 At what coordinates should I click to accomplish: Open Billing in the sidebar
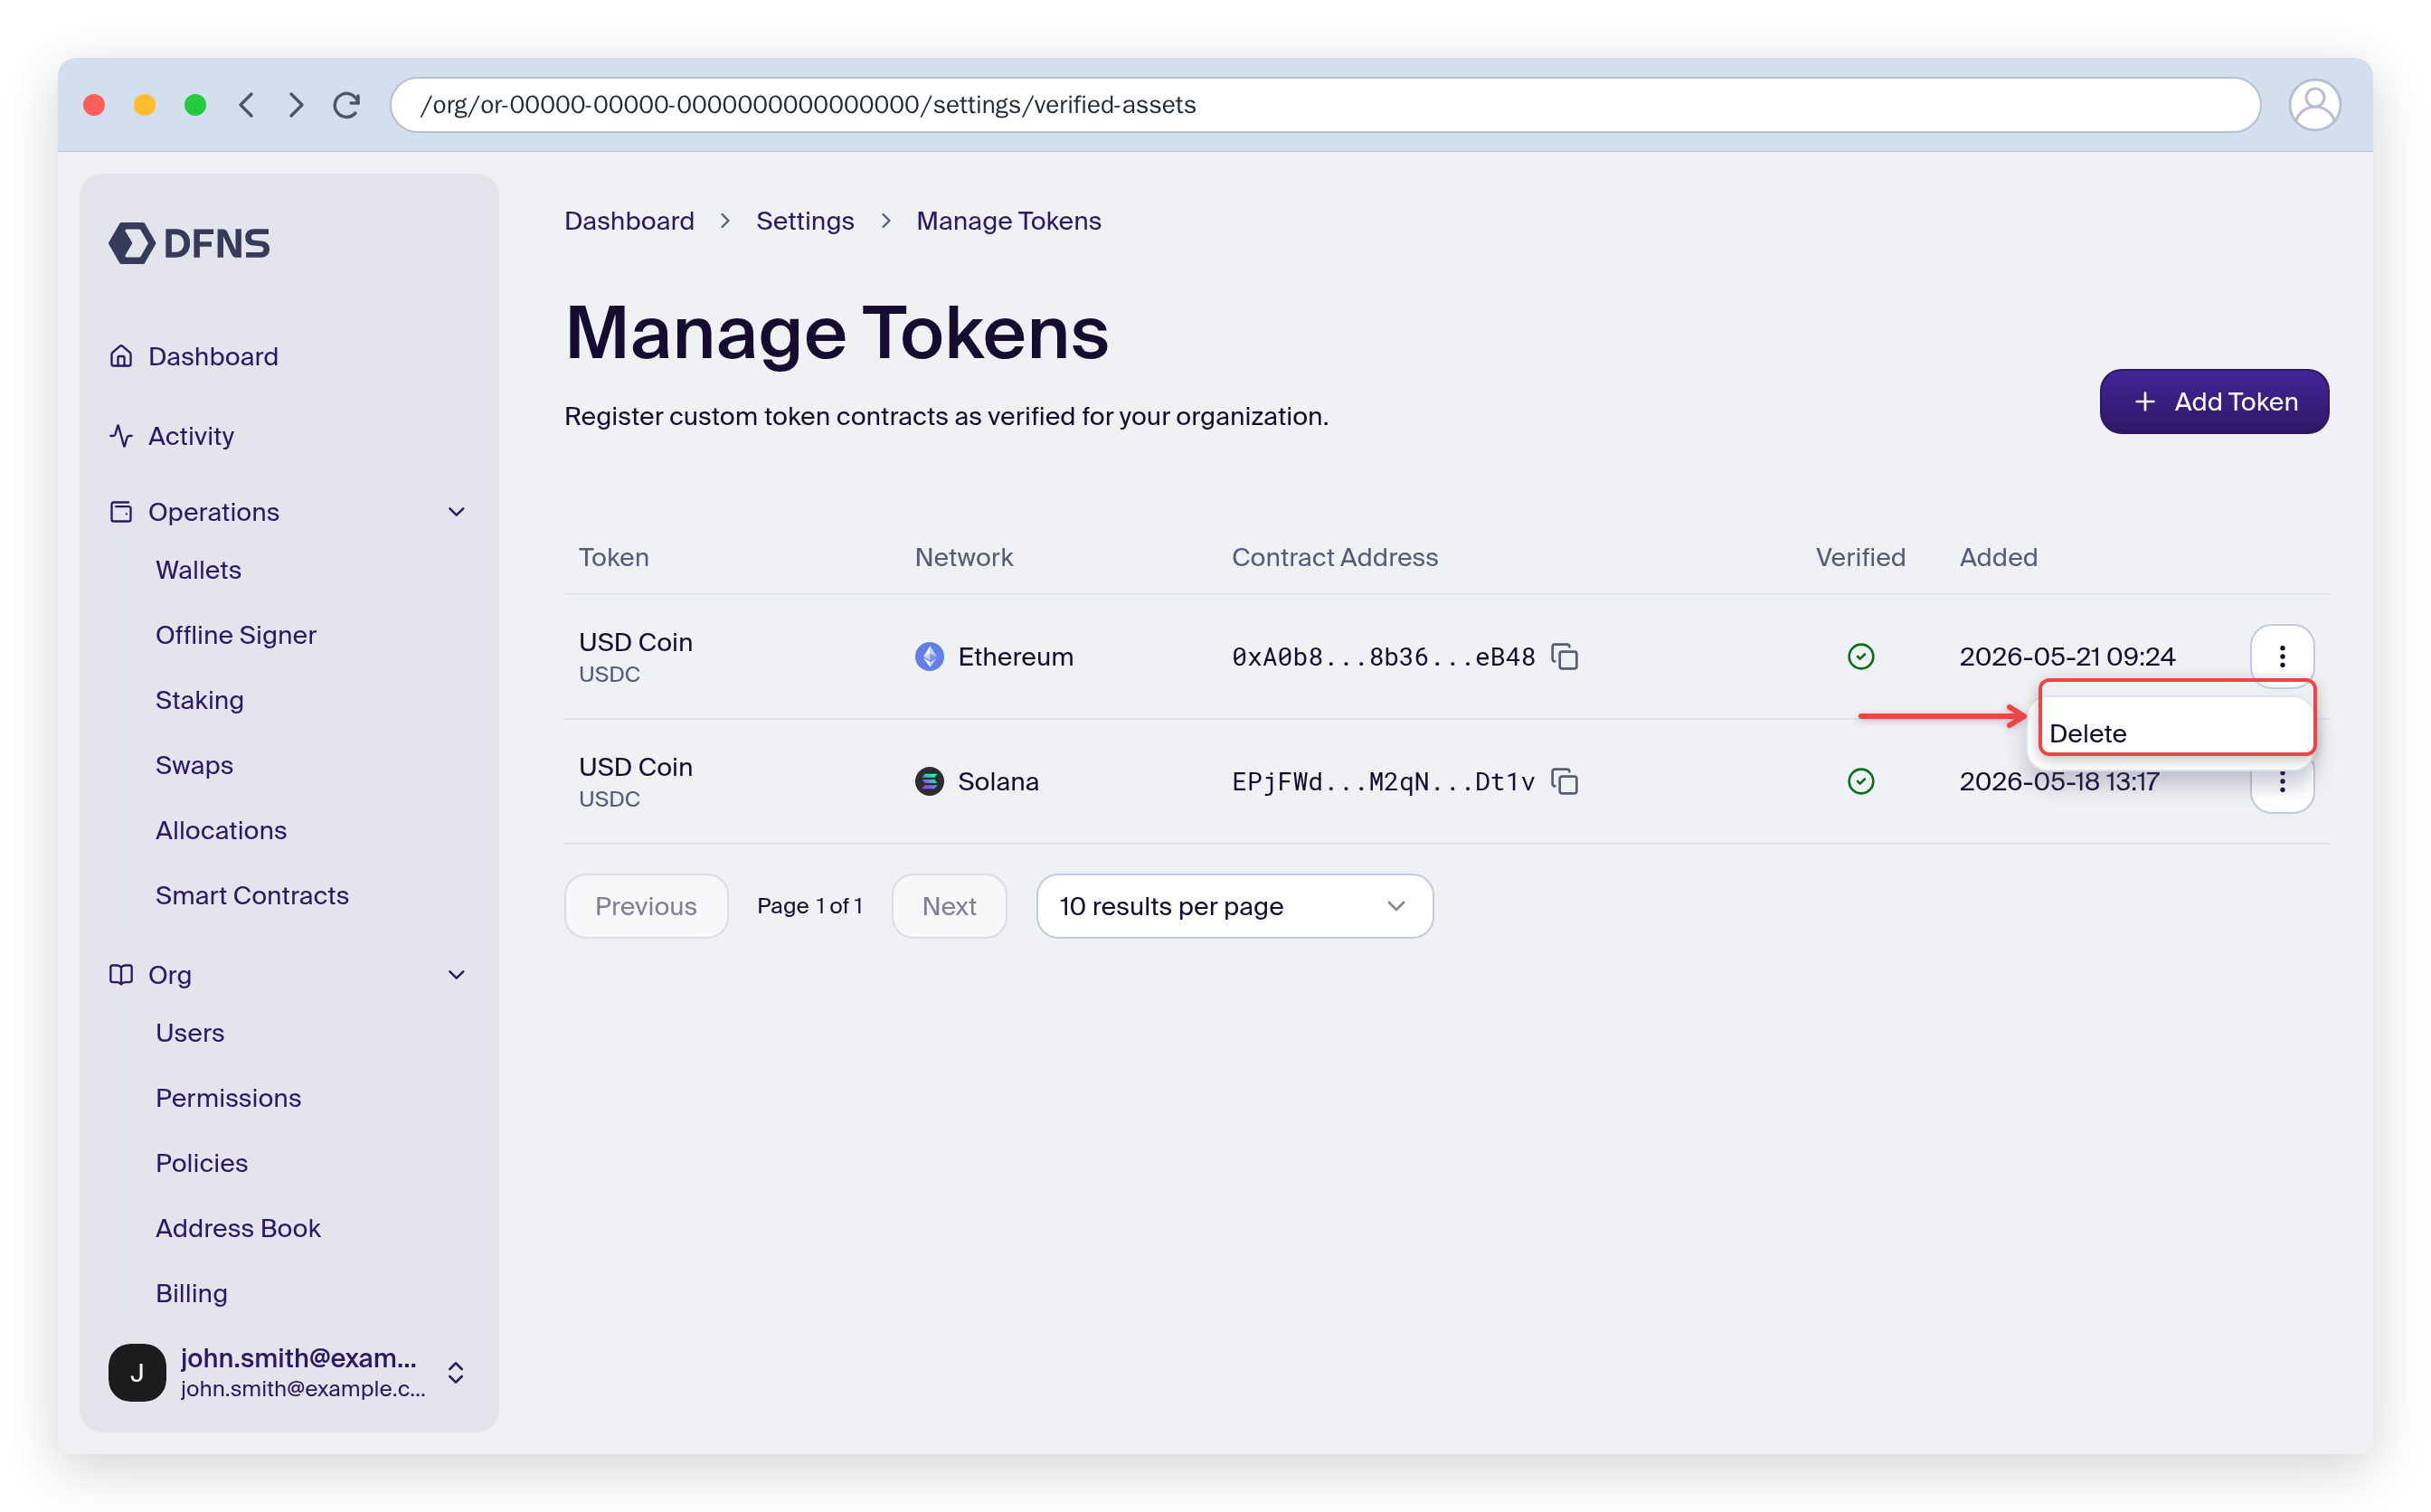192,1293
